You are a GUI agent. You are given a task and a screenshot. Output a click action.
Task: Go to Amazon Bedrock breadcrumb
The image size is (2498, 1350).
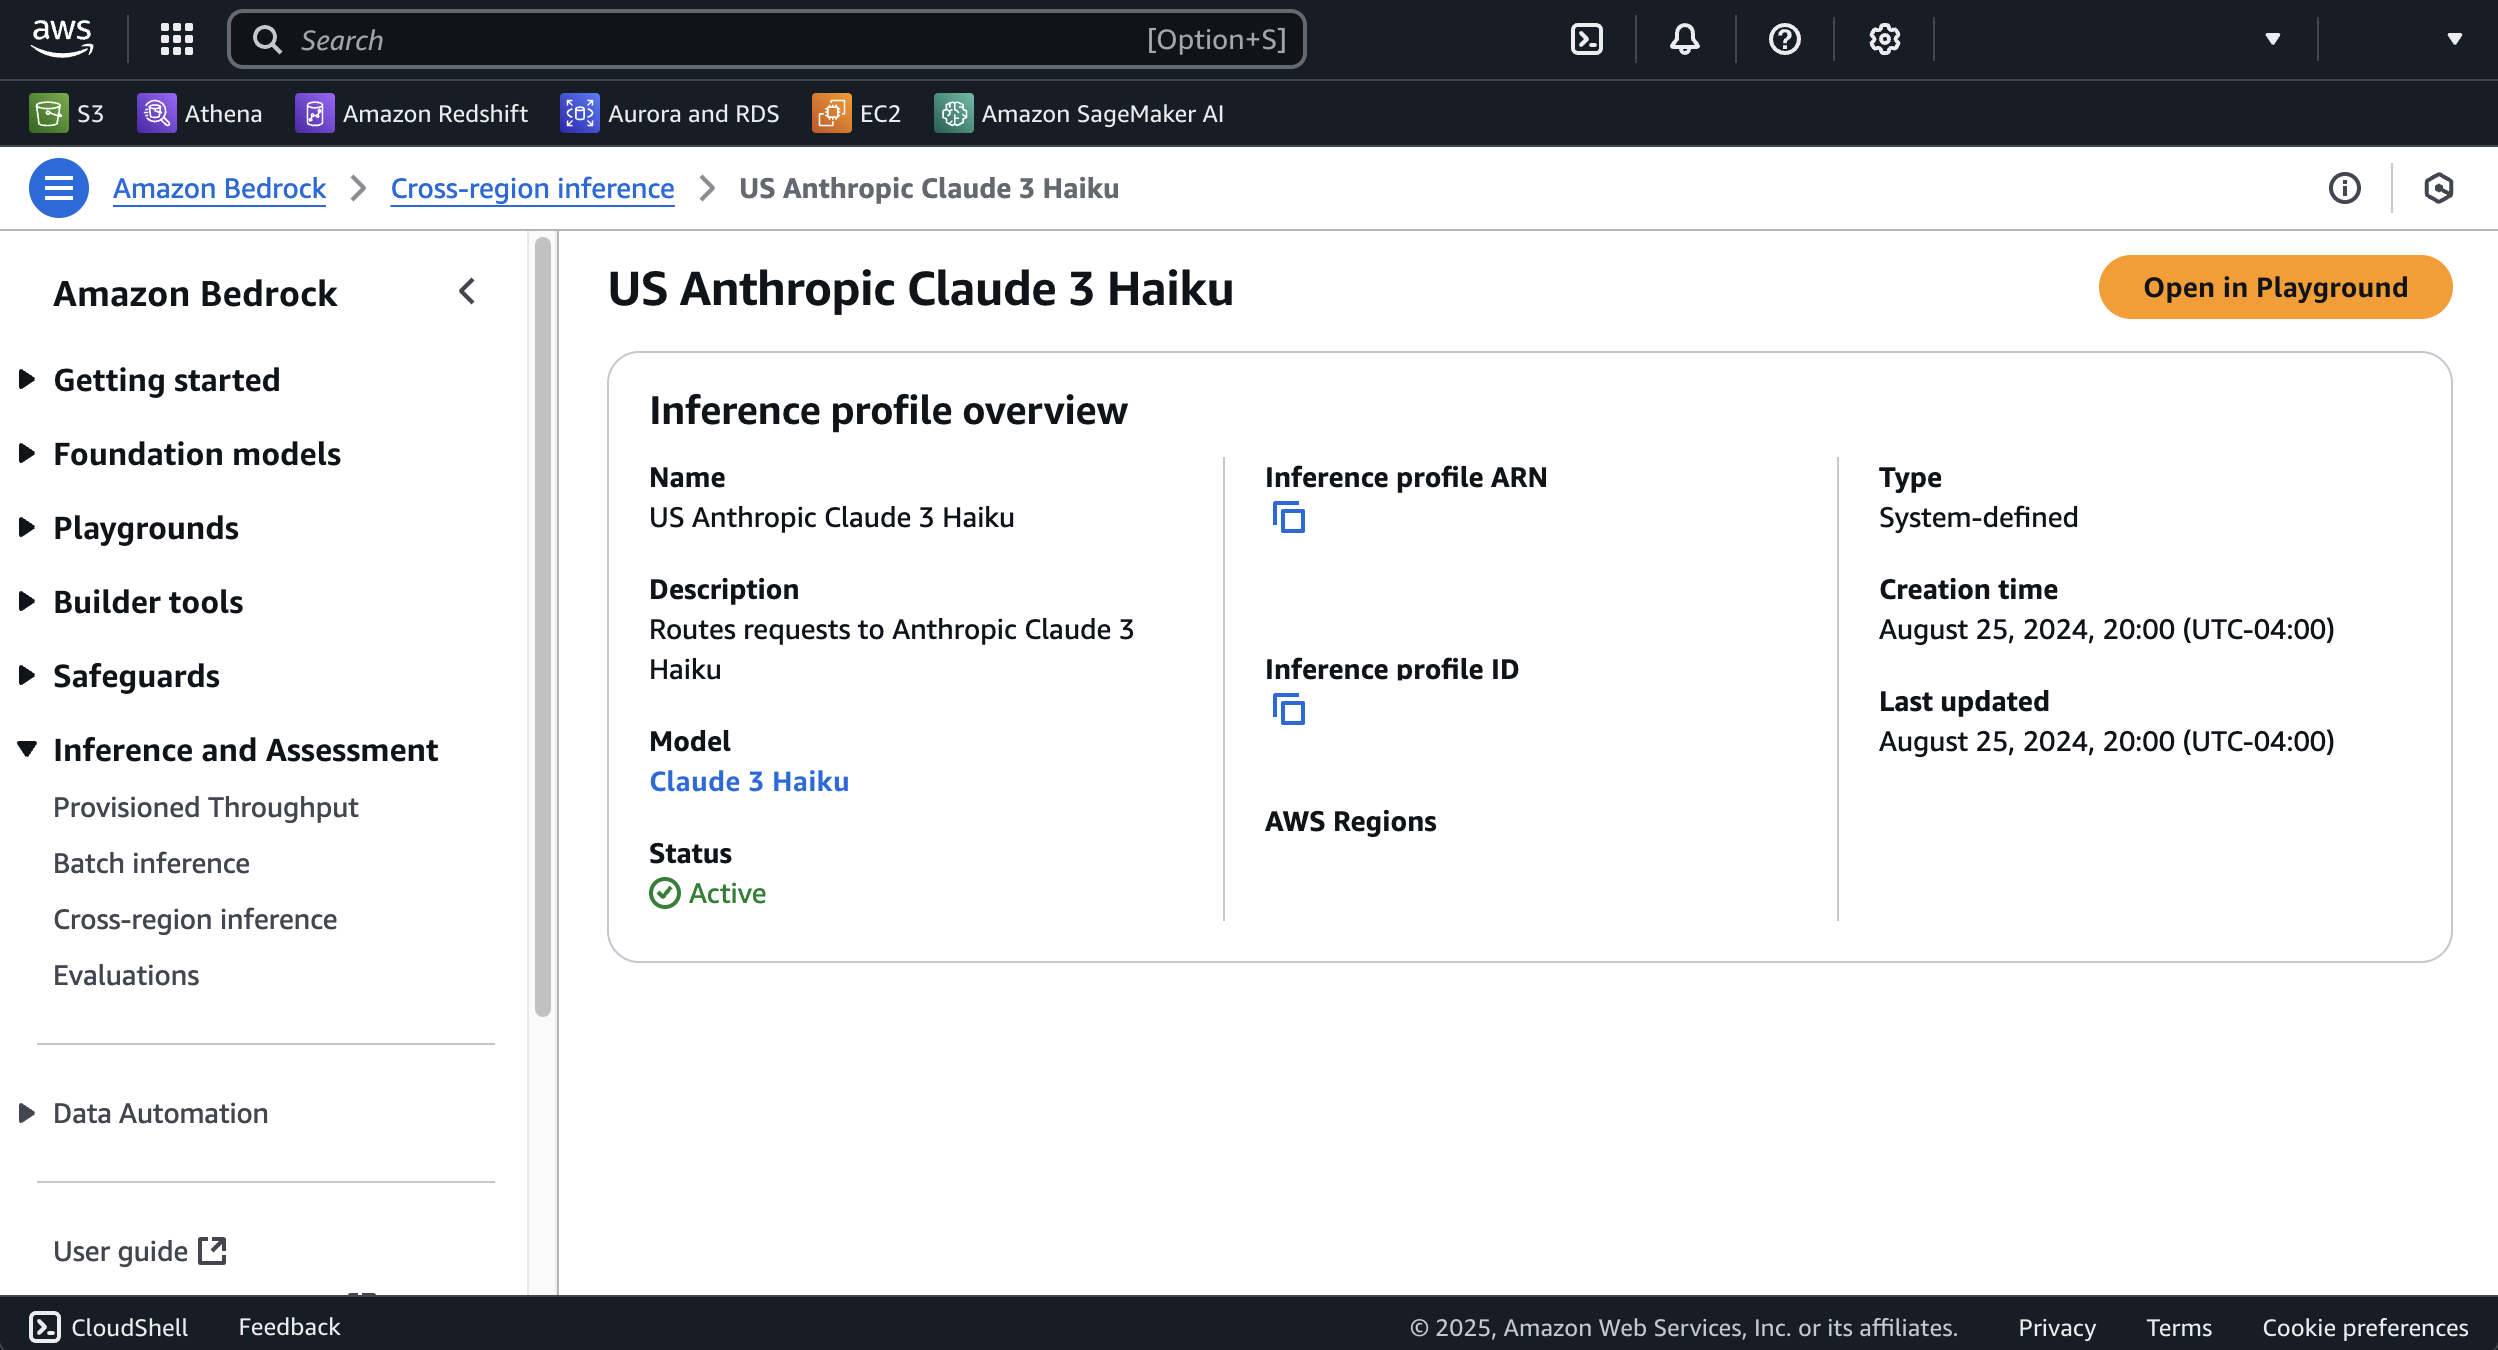[219, 188]
